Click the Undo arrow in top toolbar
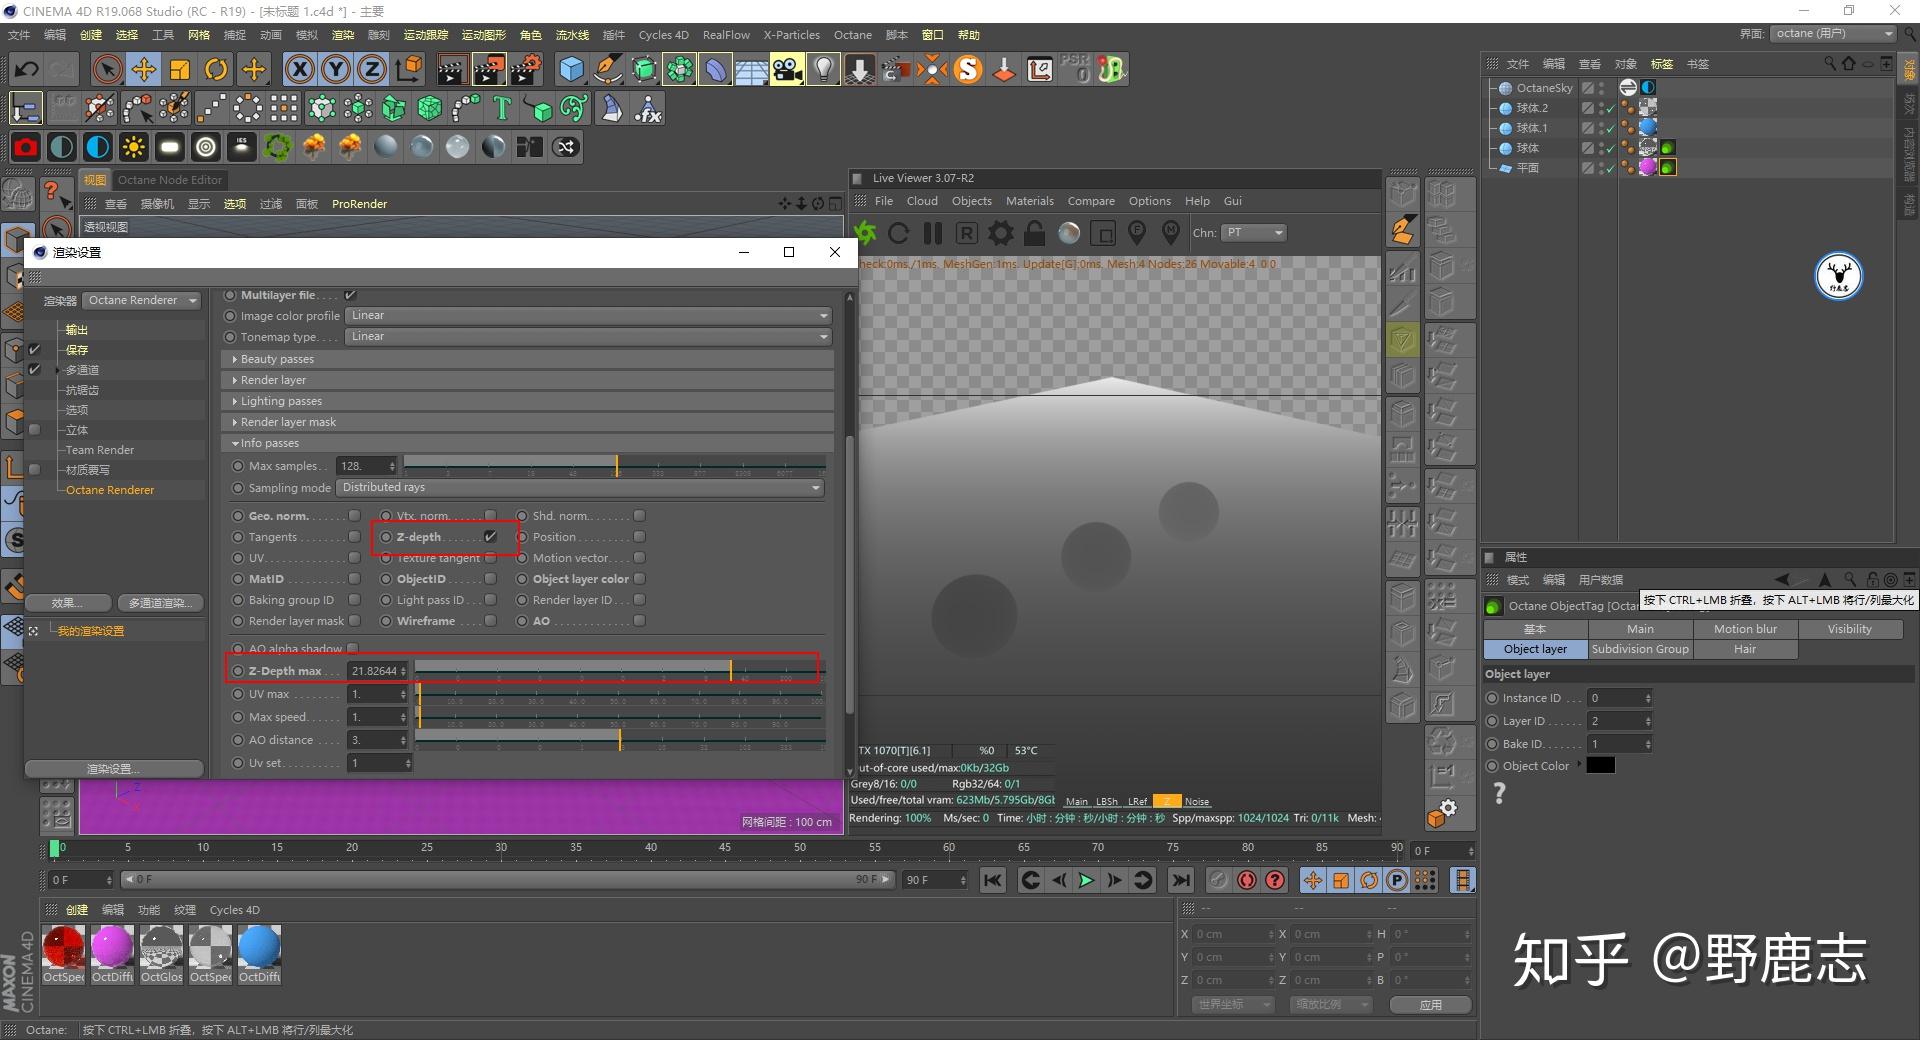Screen dimensions: 1920x1040 (27, 69)
